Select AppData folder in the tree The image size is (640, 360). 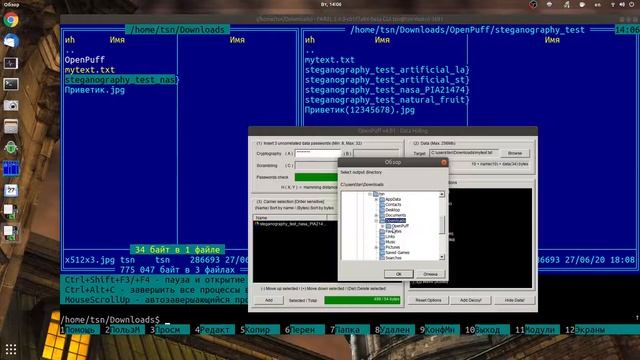coord(393,199)
